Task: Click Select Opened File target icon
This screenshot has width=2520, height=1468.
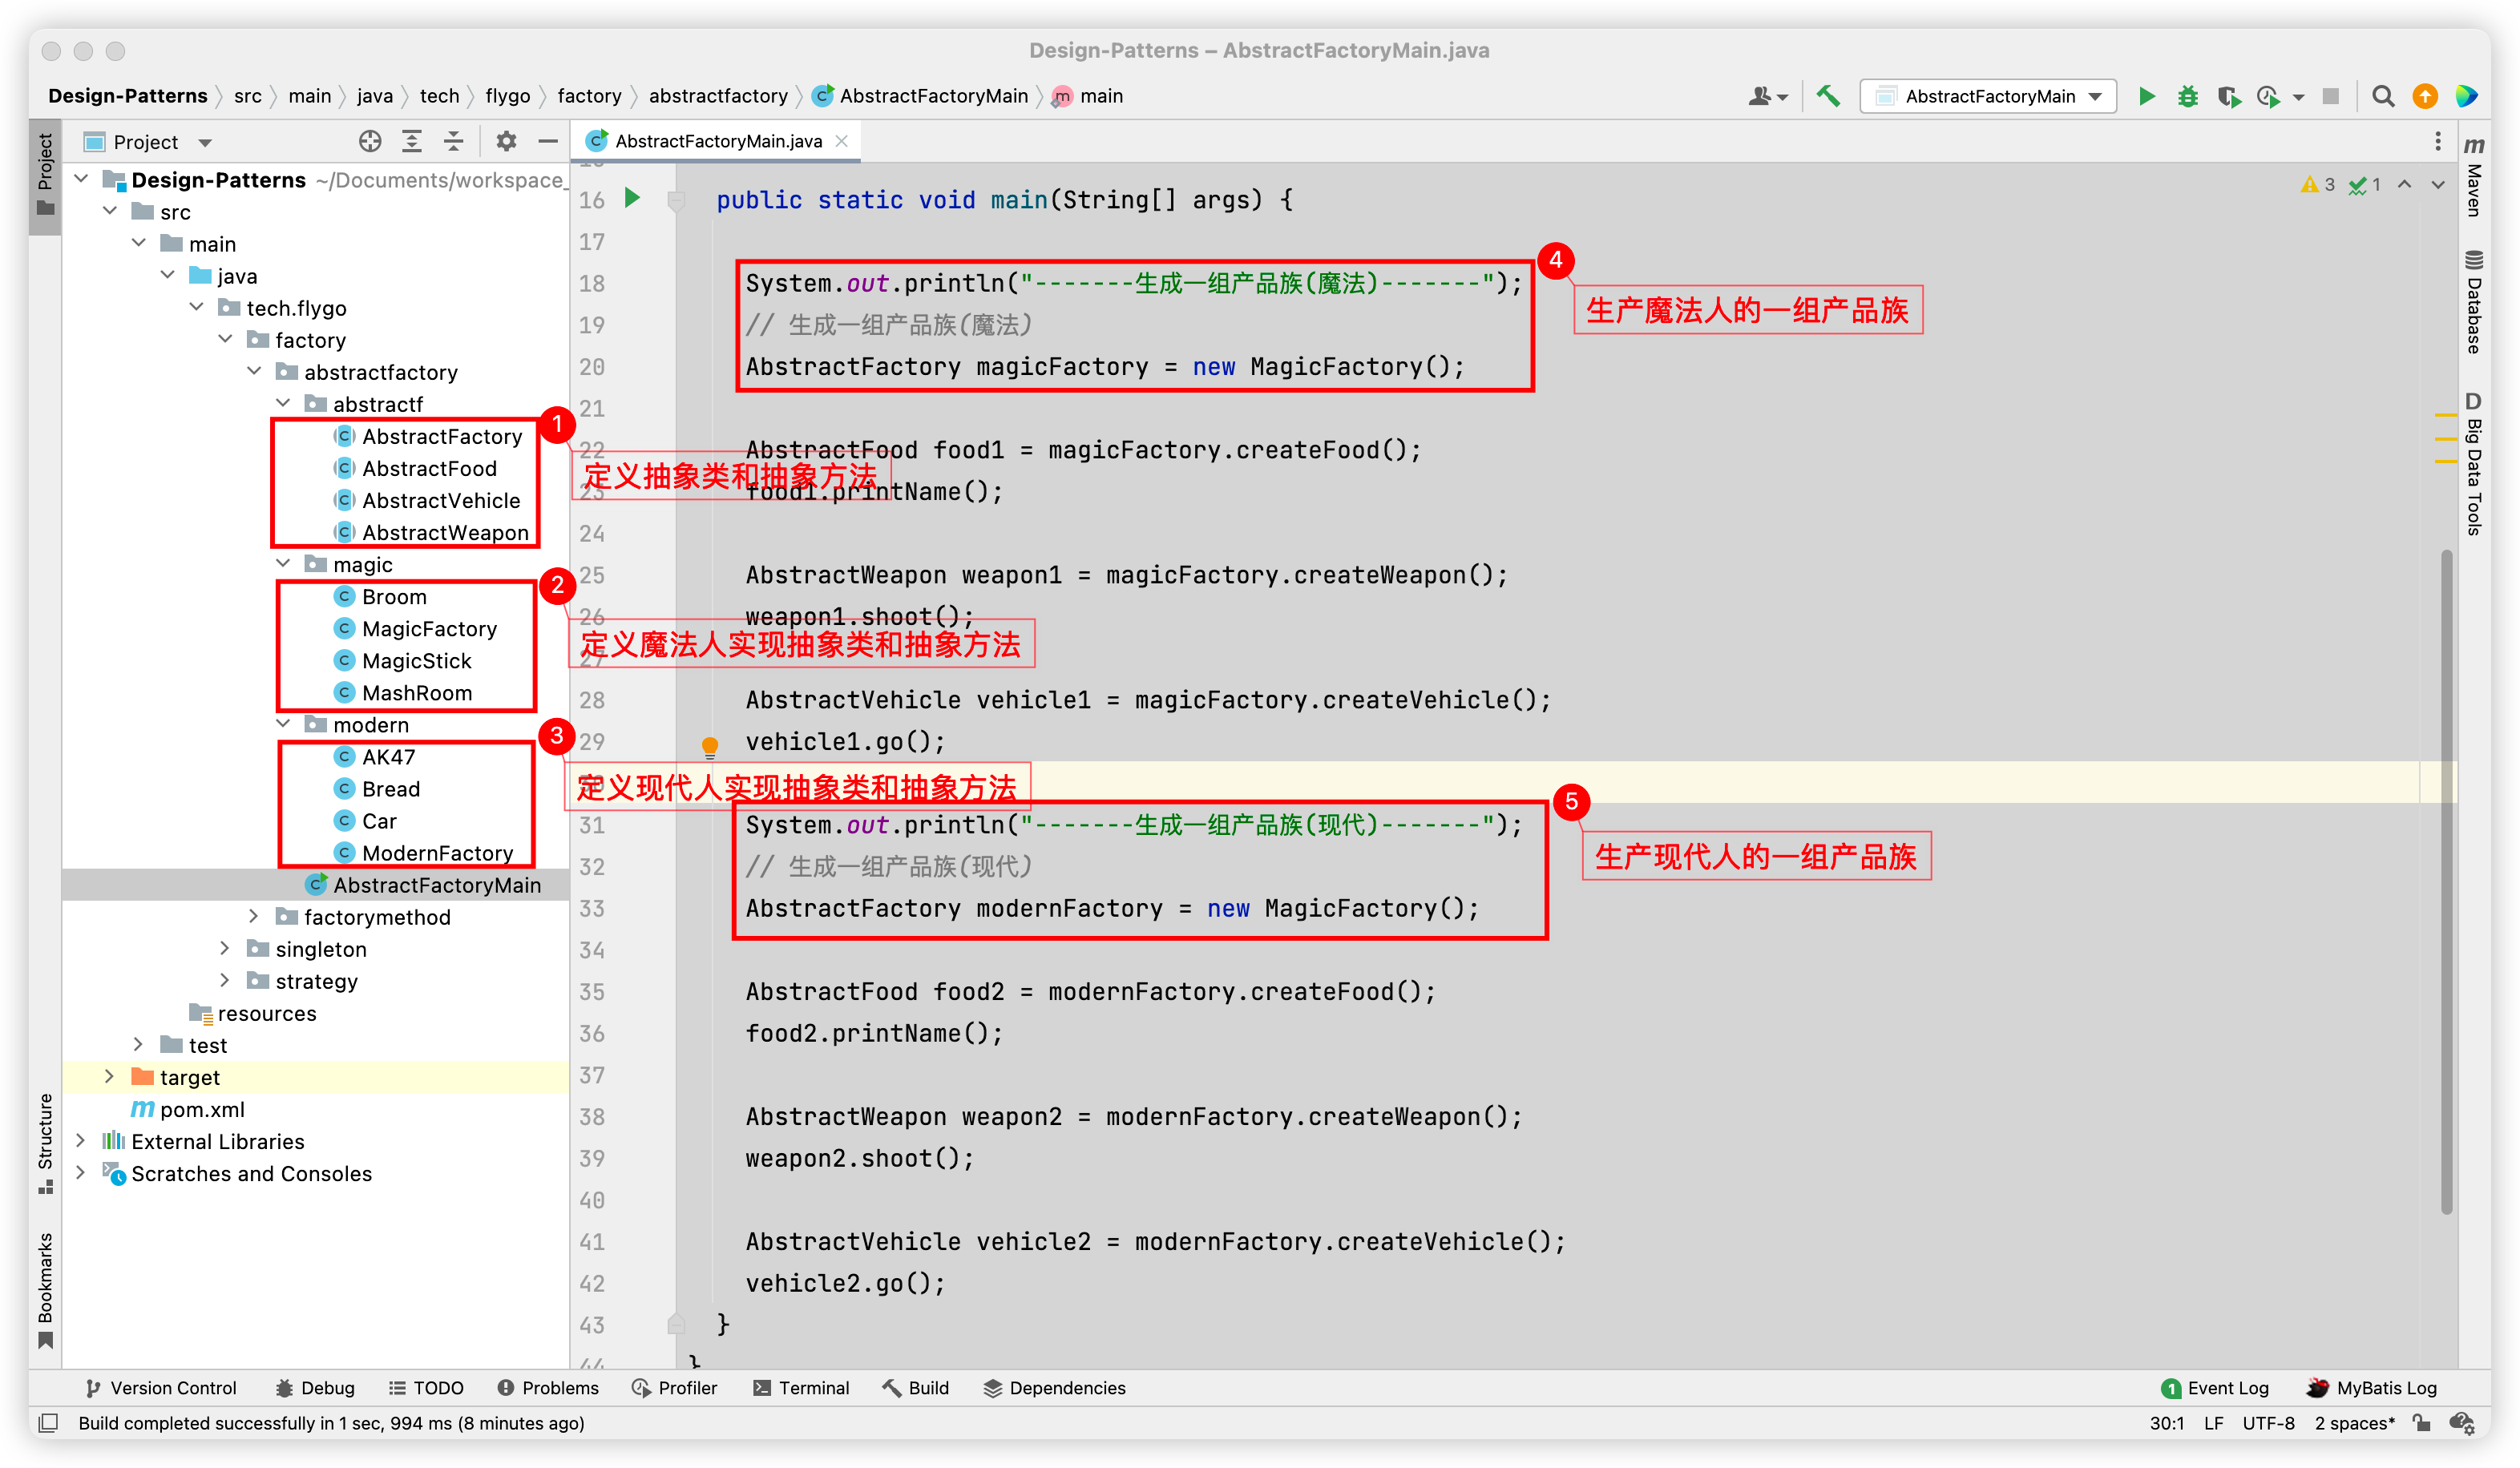Action: [x=370, y=141]
